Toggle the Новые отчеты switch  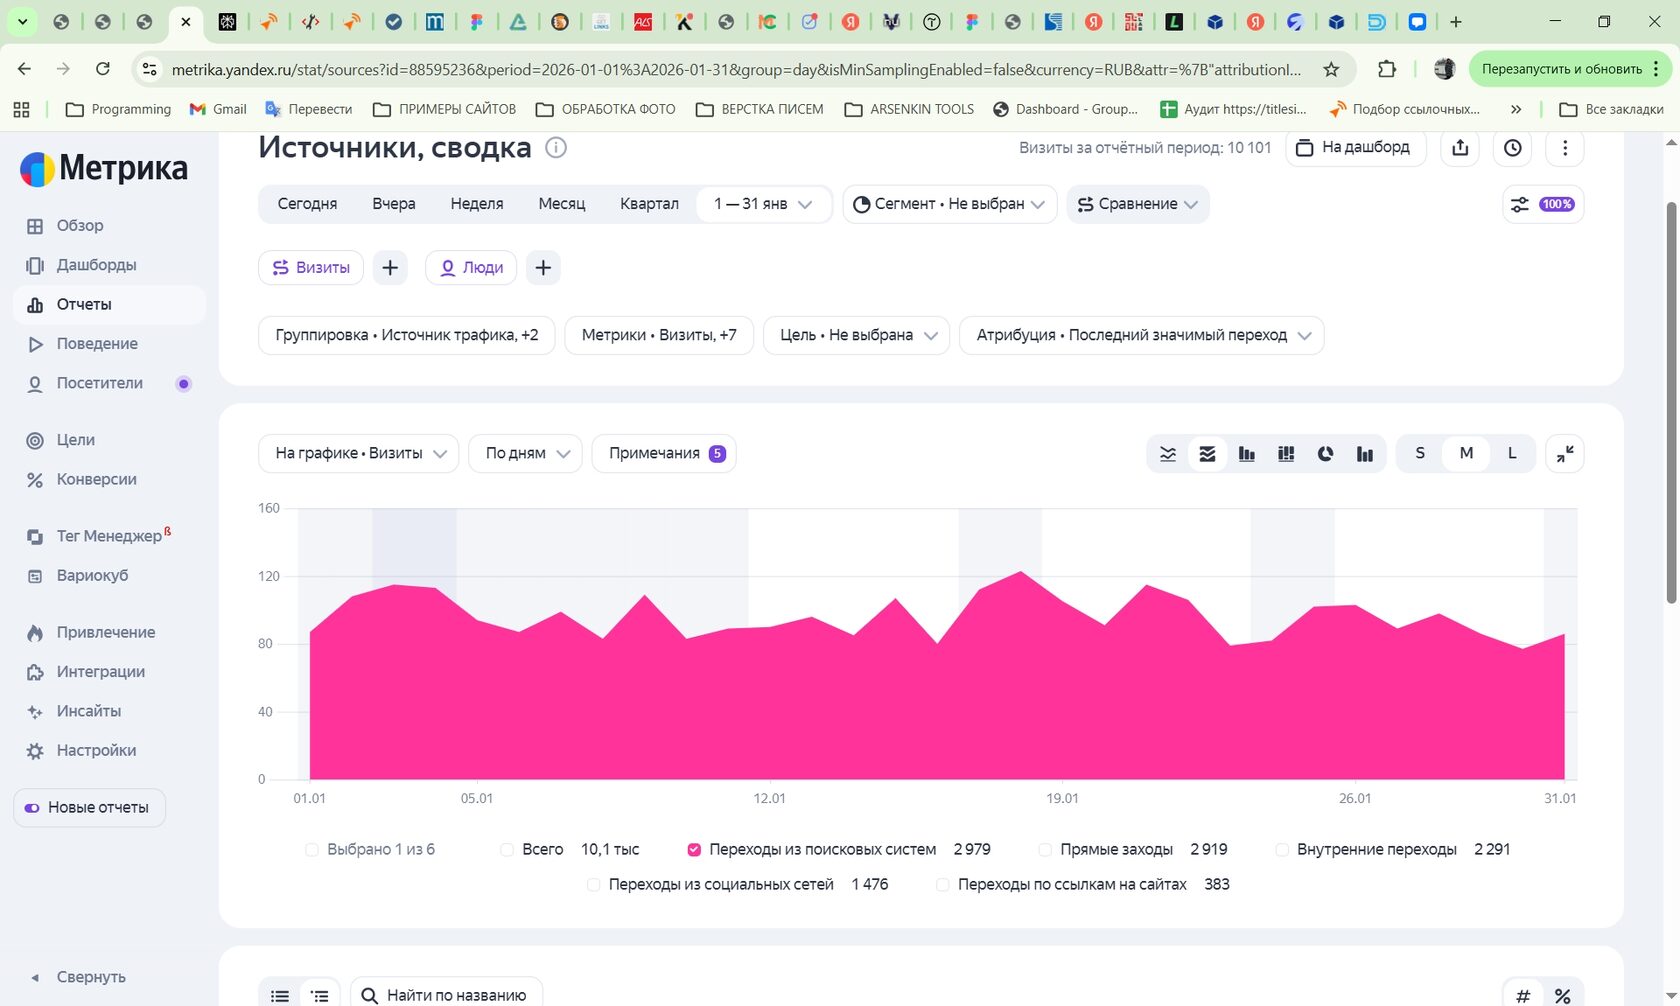click(32, 808)
